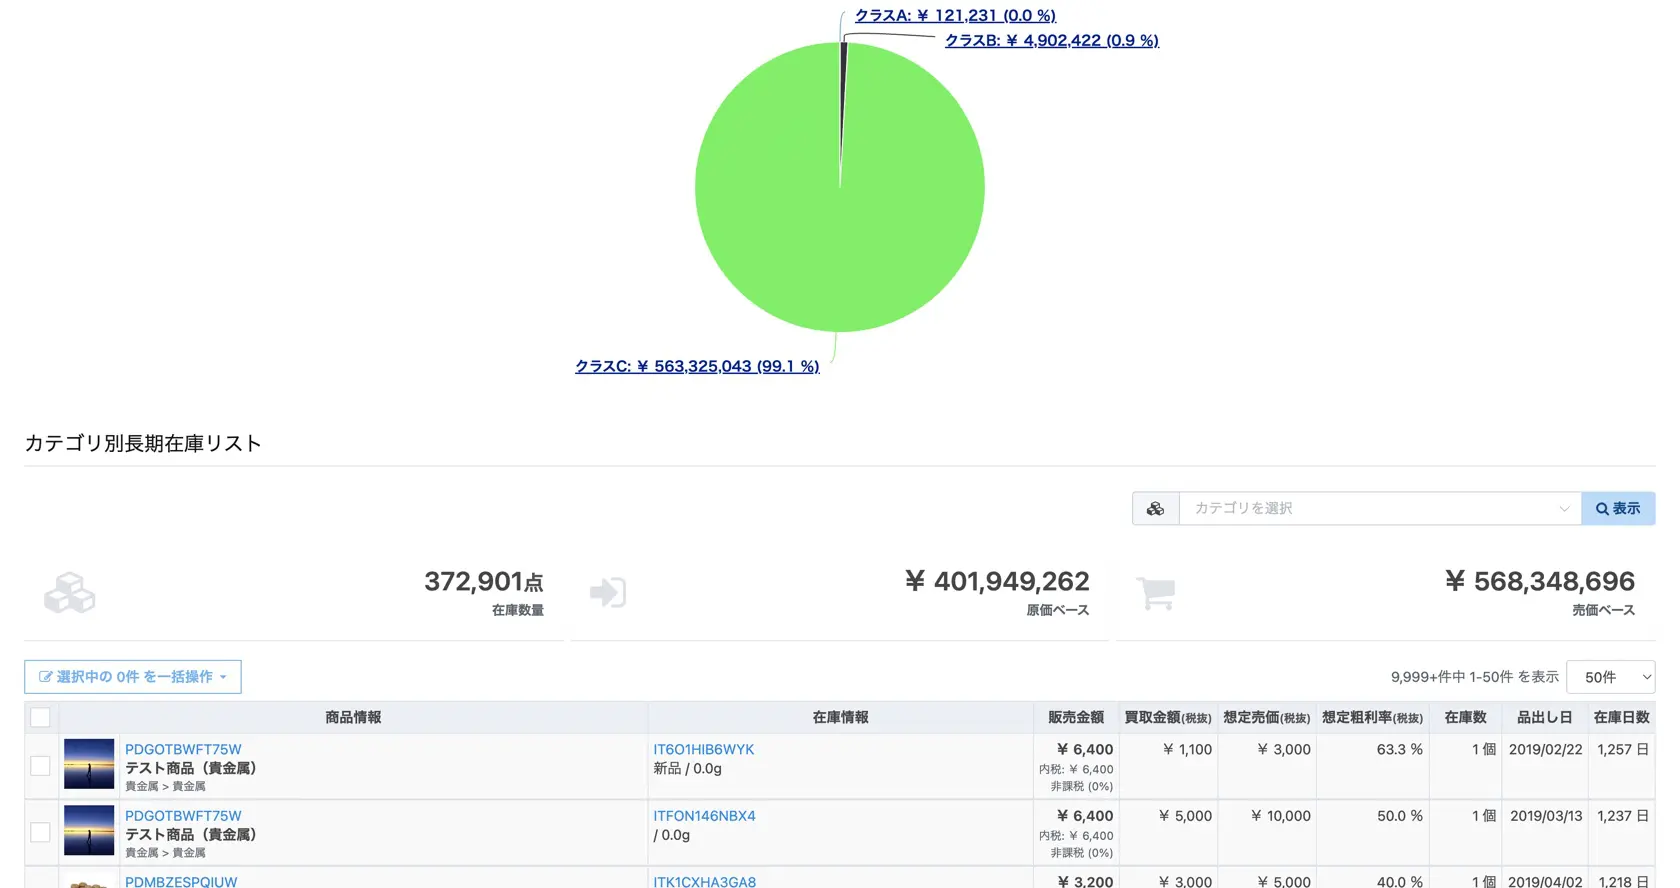
Task: Toggle the select-all checkbox in table header
Action: (x=40, y=717)
